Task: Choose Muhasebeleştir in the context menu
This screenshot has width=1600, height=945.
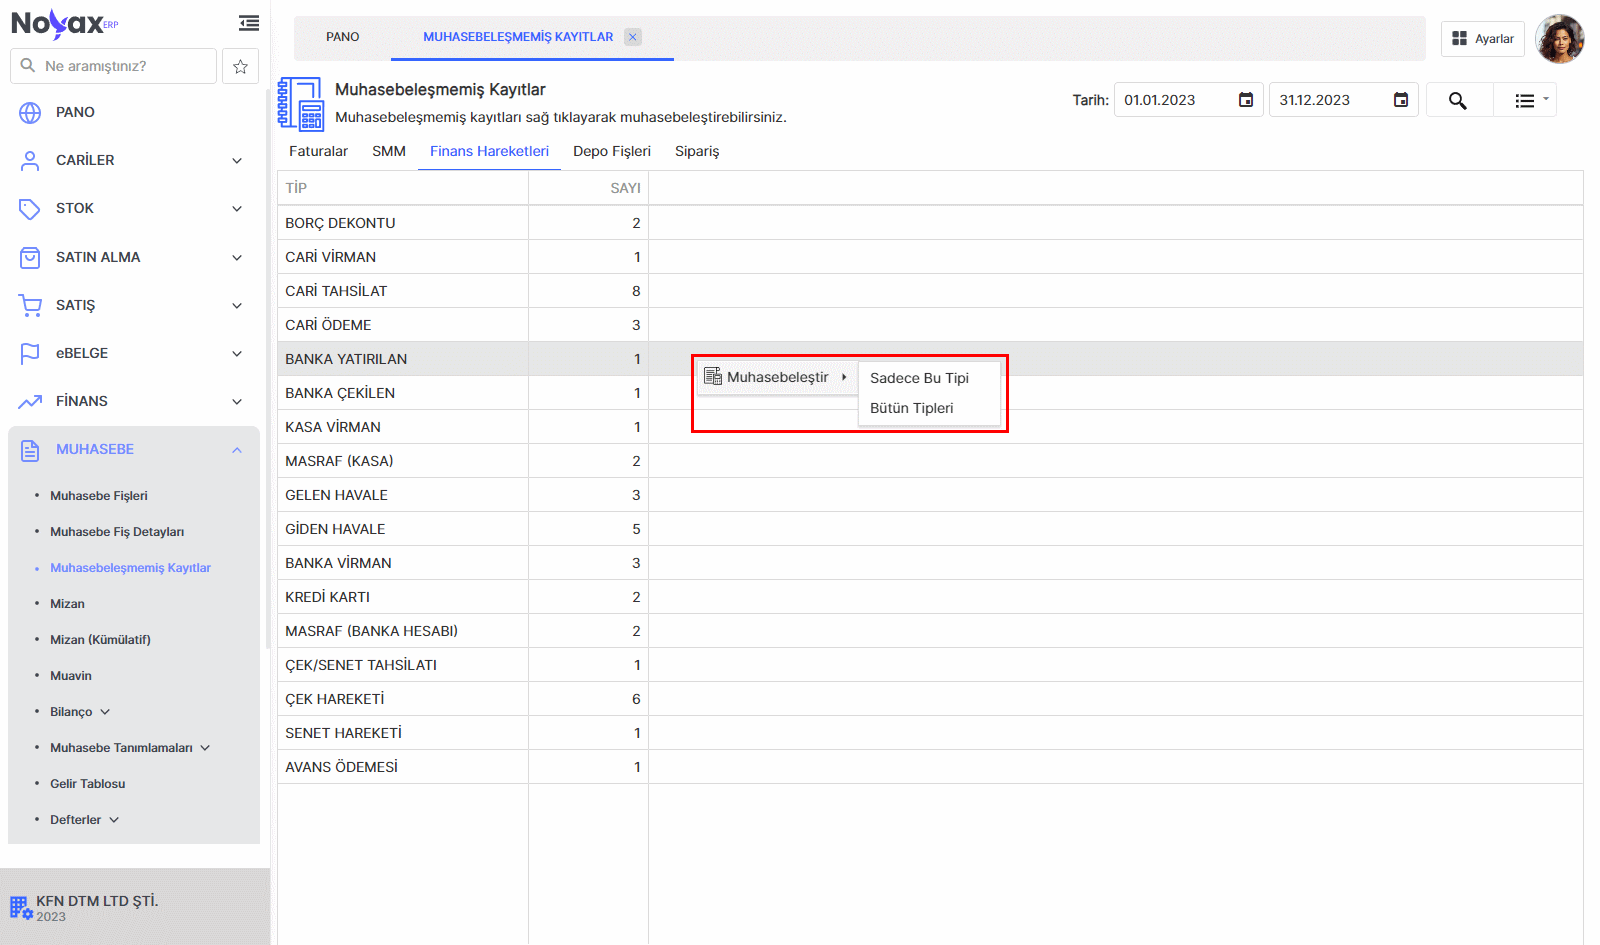Action: coord(777,377)
